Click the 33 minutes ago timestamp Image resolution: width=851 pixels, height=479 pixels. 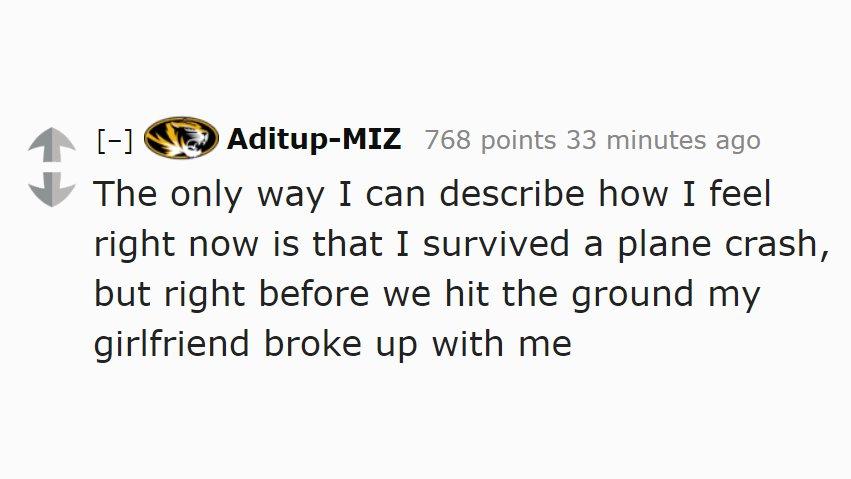tap(663, 141)
